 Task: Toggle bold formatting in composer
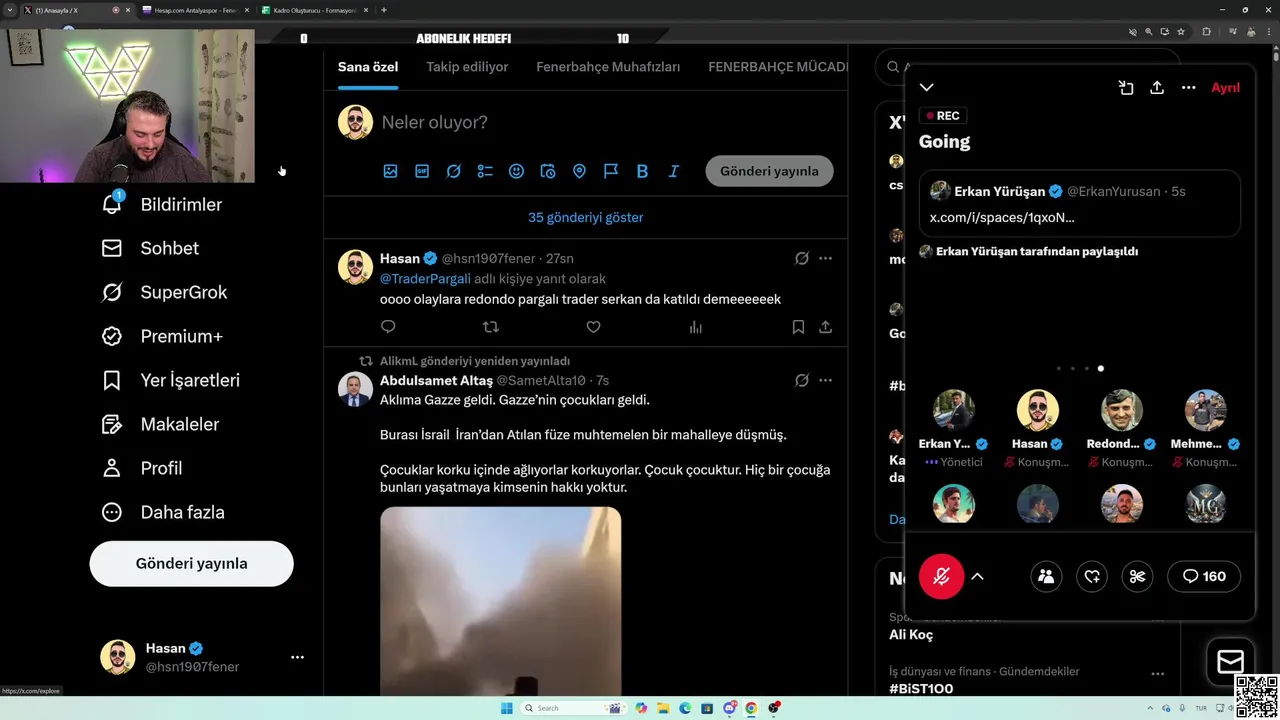642,171
